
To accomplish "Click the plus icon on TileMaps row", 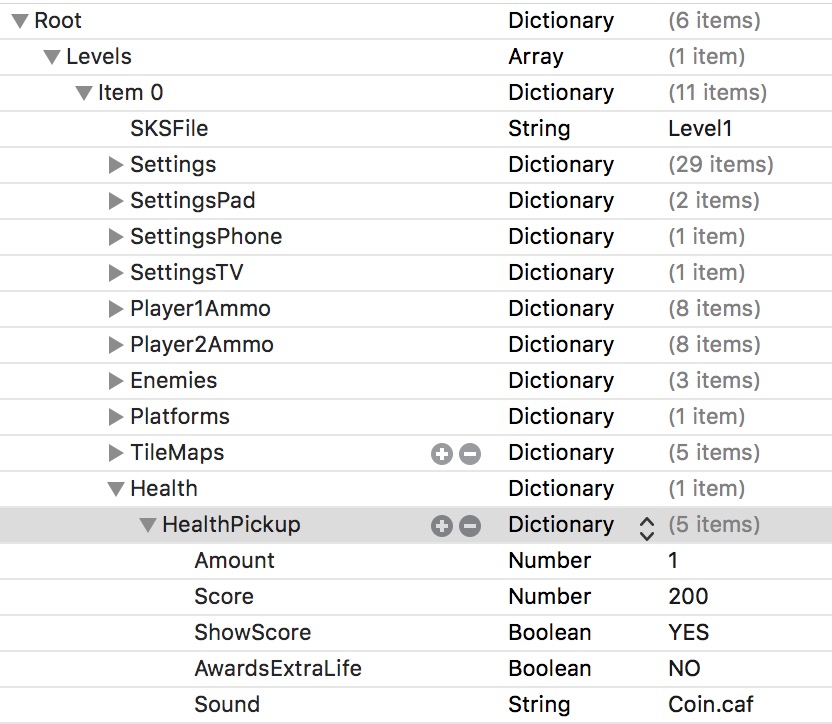I will click(x=441, y=454).
